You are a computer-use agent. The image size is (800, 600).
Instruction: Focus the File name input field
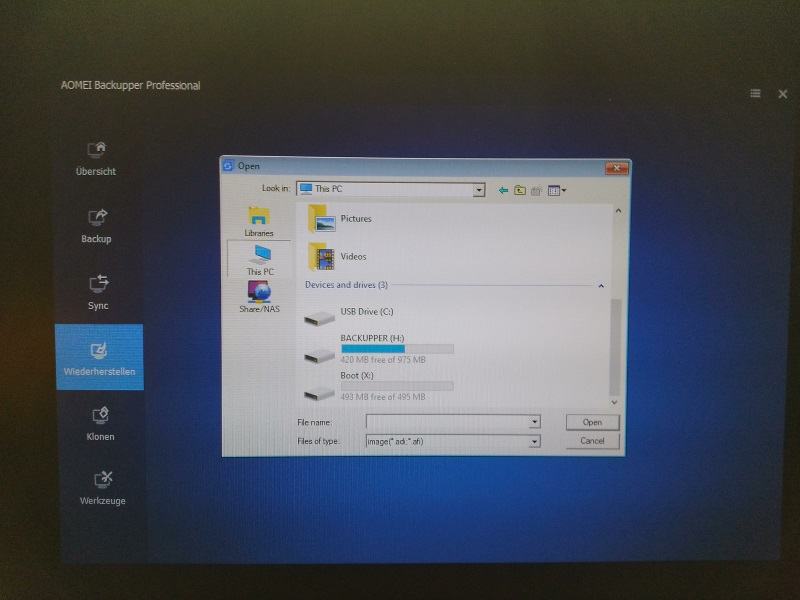coord(447,421)
